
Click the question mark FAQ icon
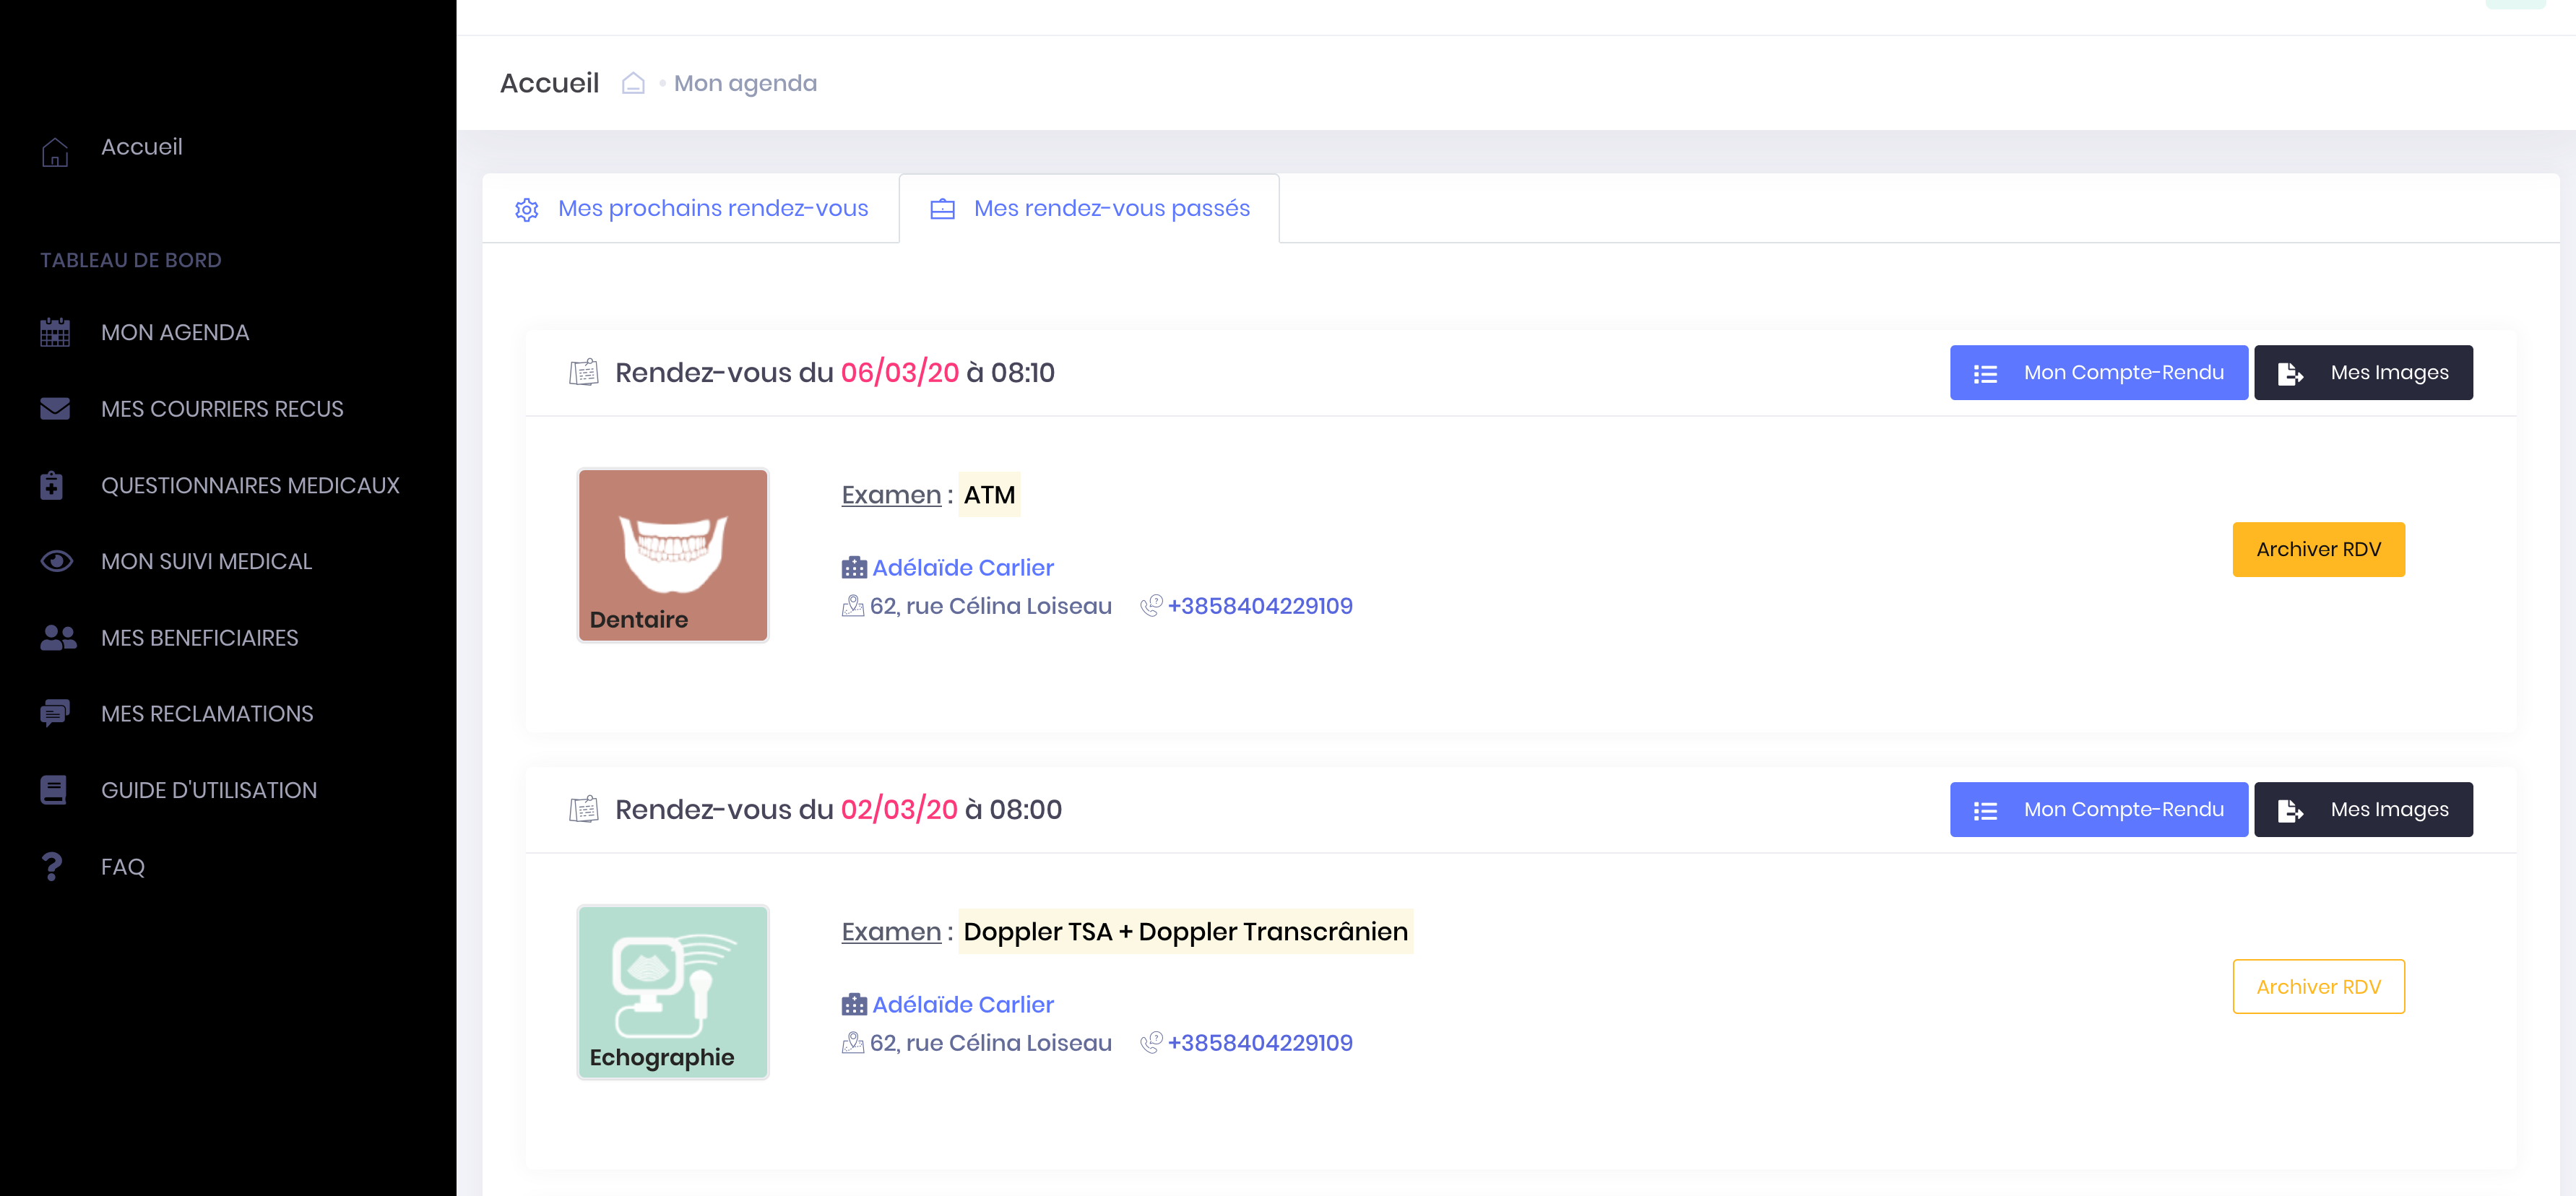coord(52,867)
